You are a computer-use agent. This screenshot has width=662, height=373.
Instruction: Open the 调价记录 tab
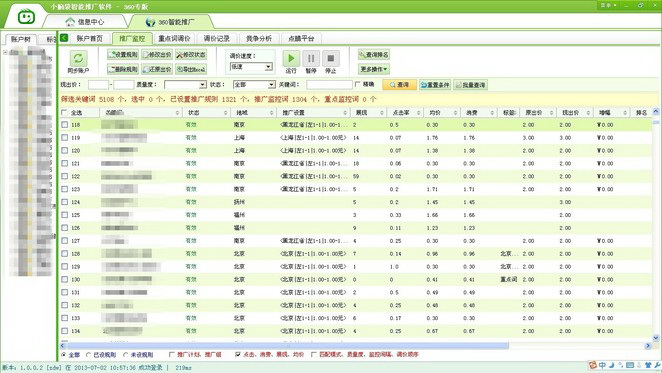217,38
